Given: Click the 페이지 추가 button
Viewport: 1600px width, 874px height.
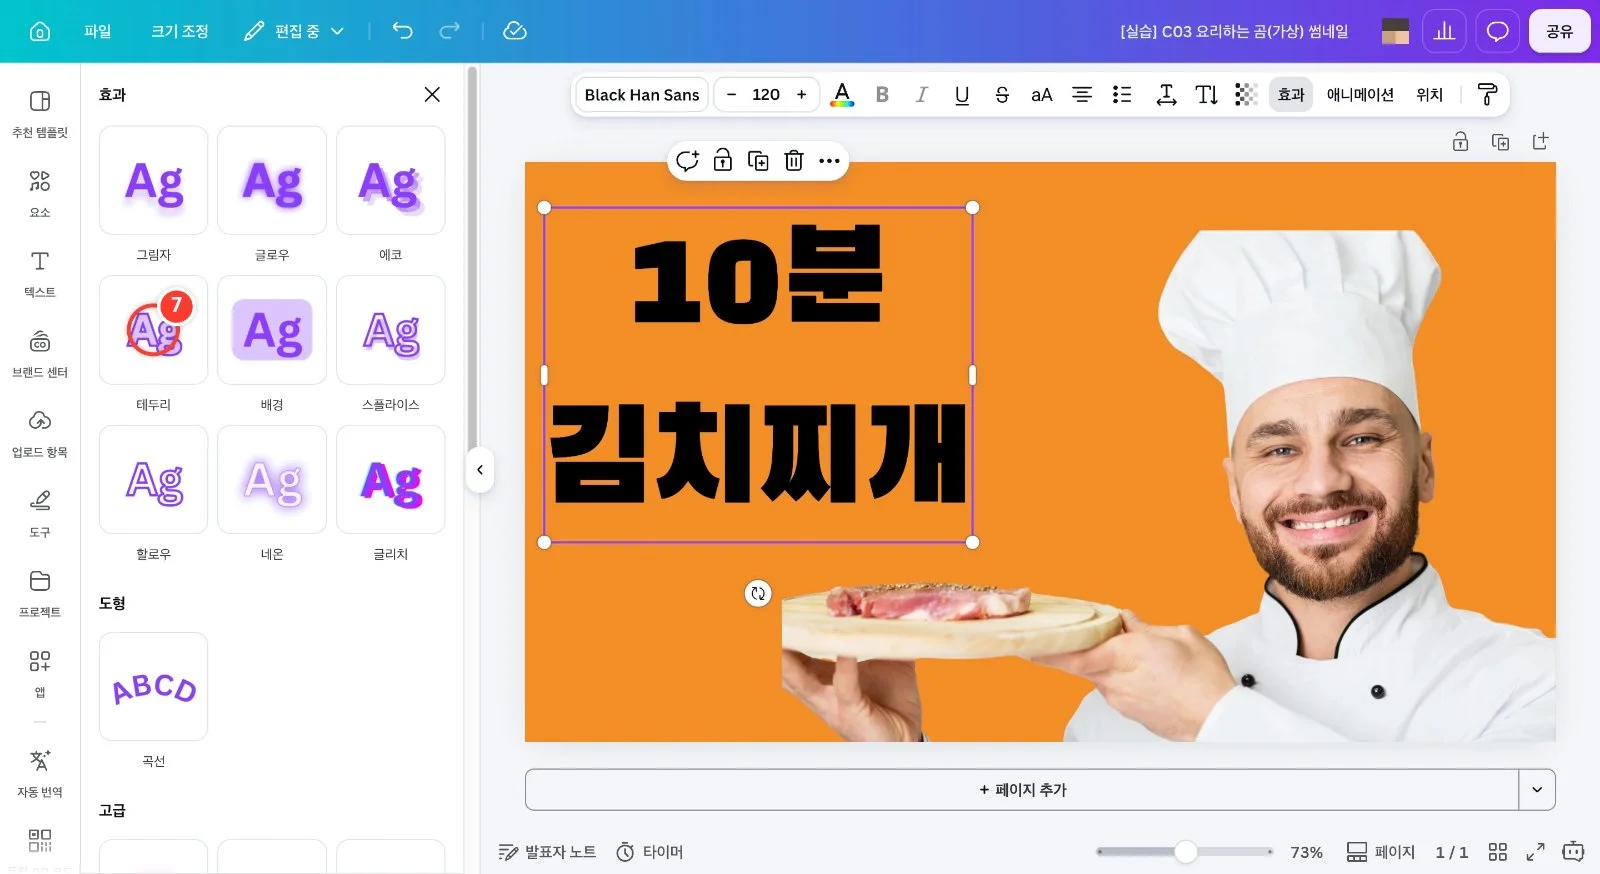Looking at the screenshot, I should click(1022, 789).
